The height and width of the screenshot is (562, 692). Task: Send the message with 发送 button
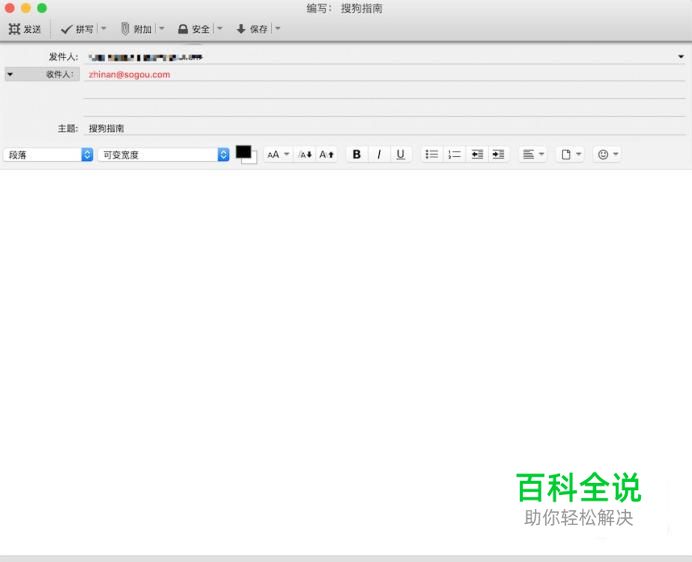point(25,29)
